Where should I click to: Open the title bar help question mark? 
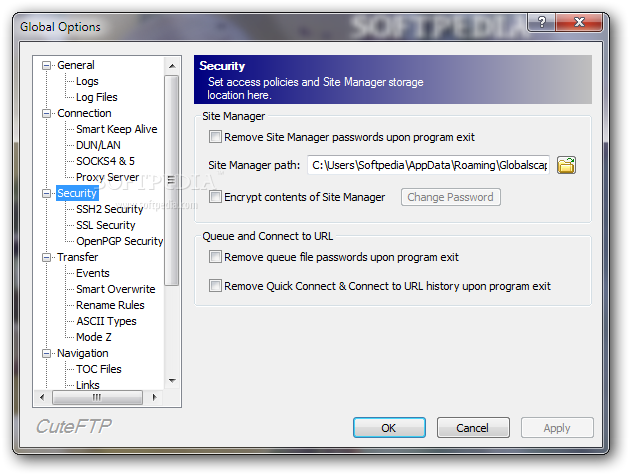542,22
